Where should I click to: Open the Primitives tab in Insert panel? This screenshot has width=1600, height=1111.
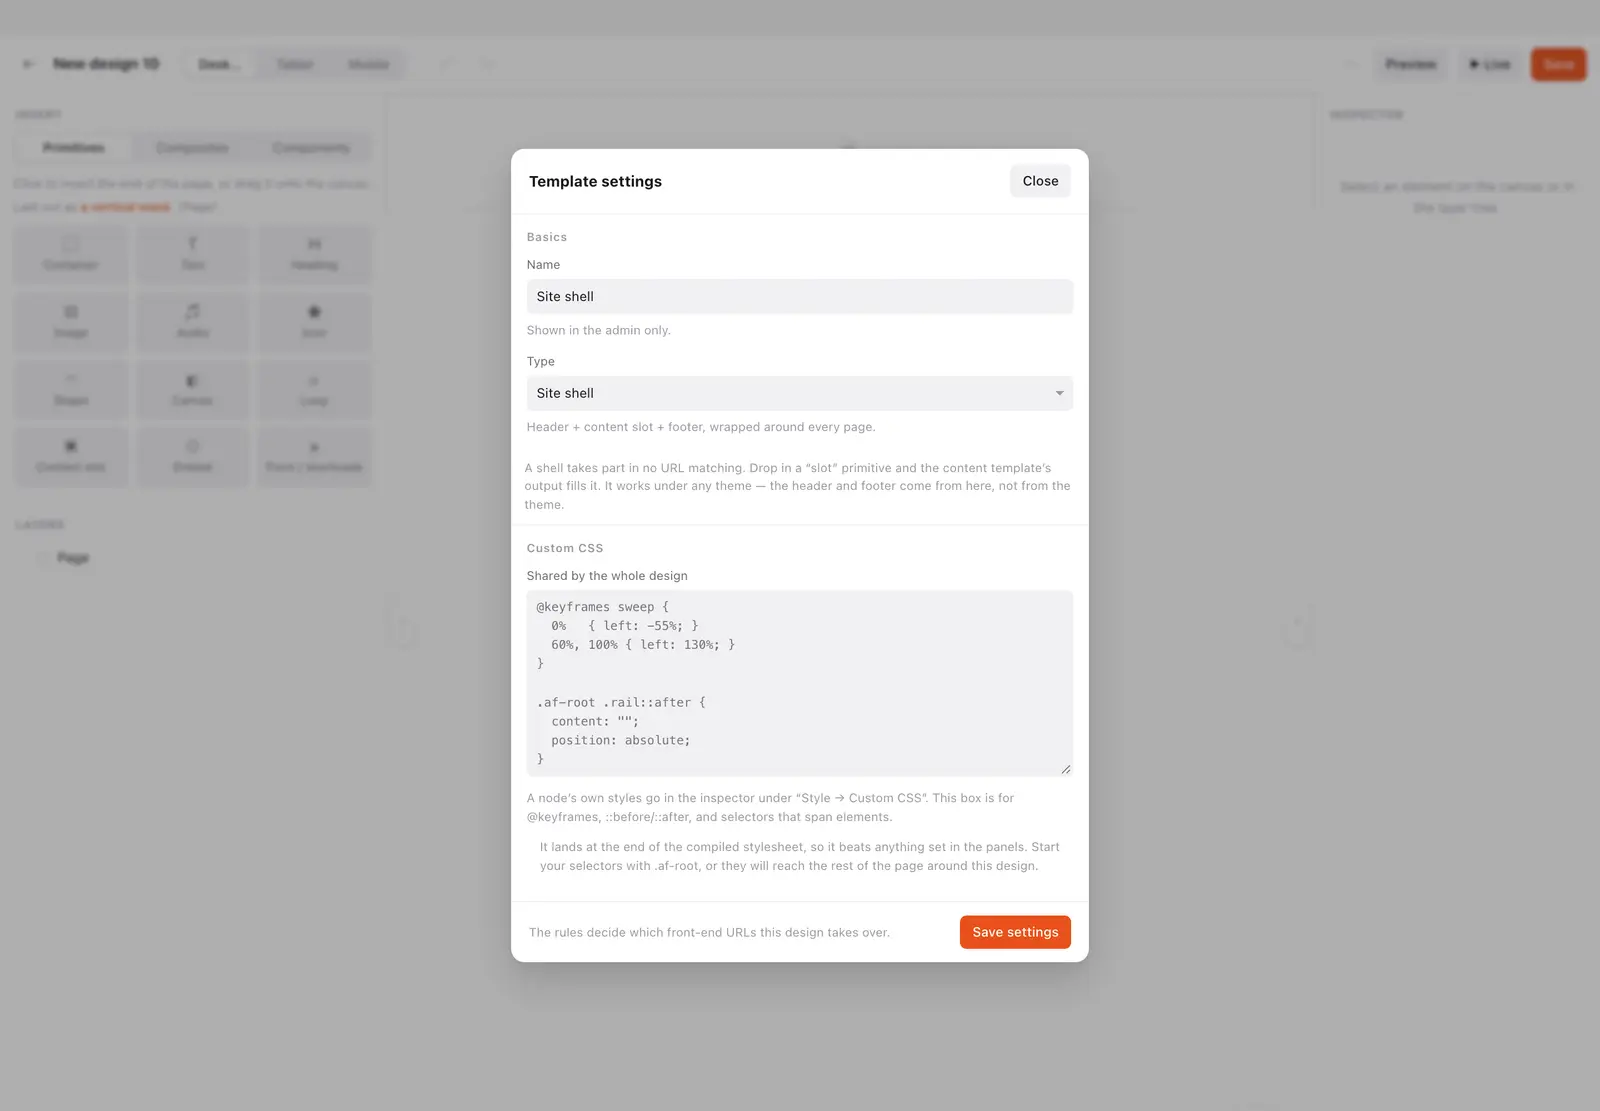[74, 148]
